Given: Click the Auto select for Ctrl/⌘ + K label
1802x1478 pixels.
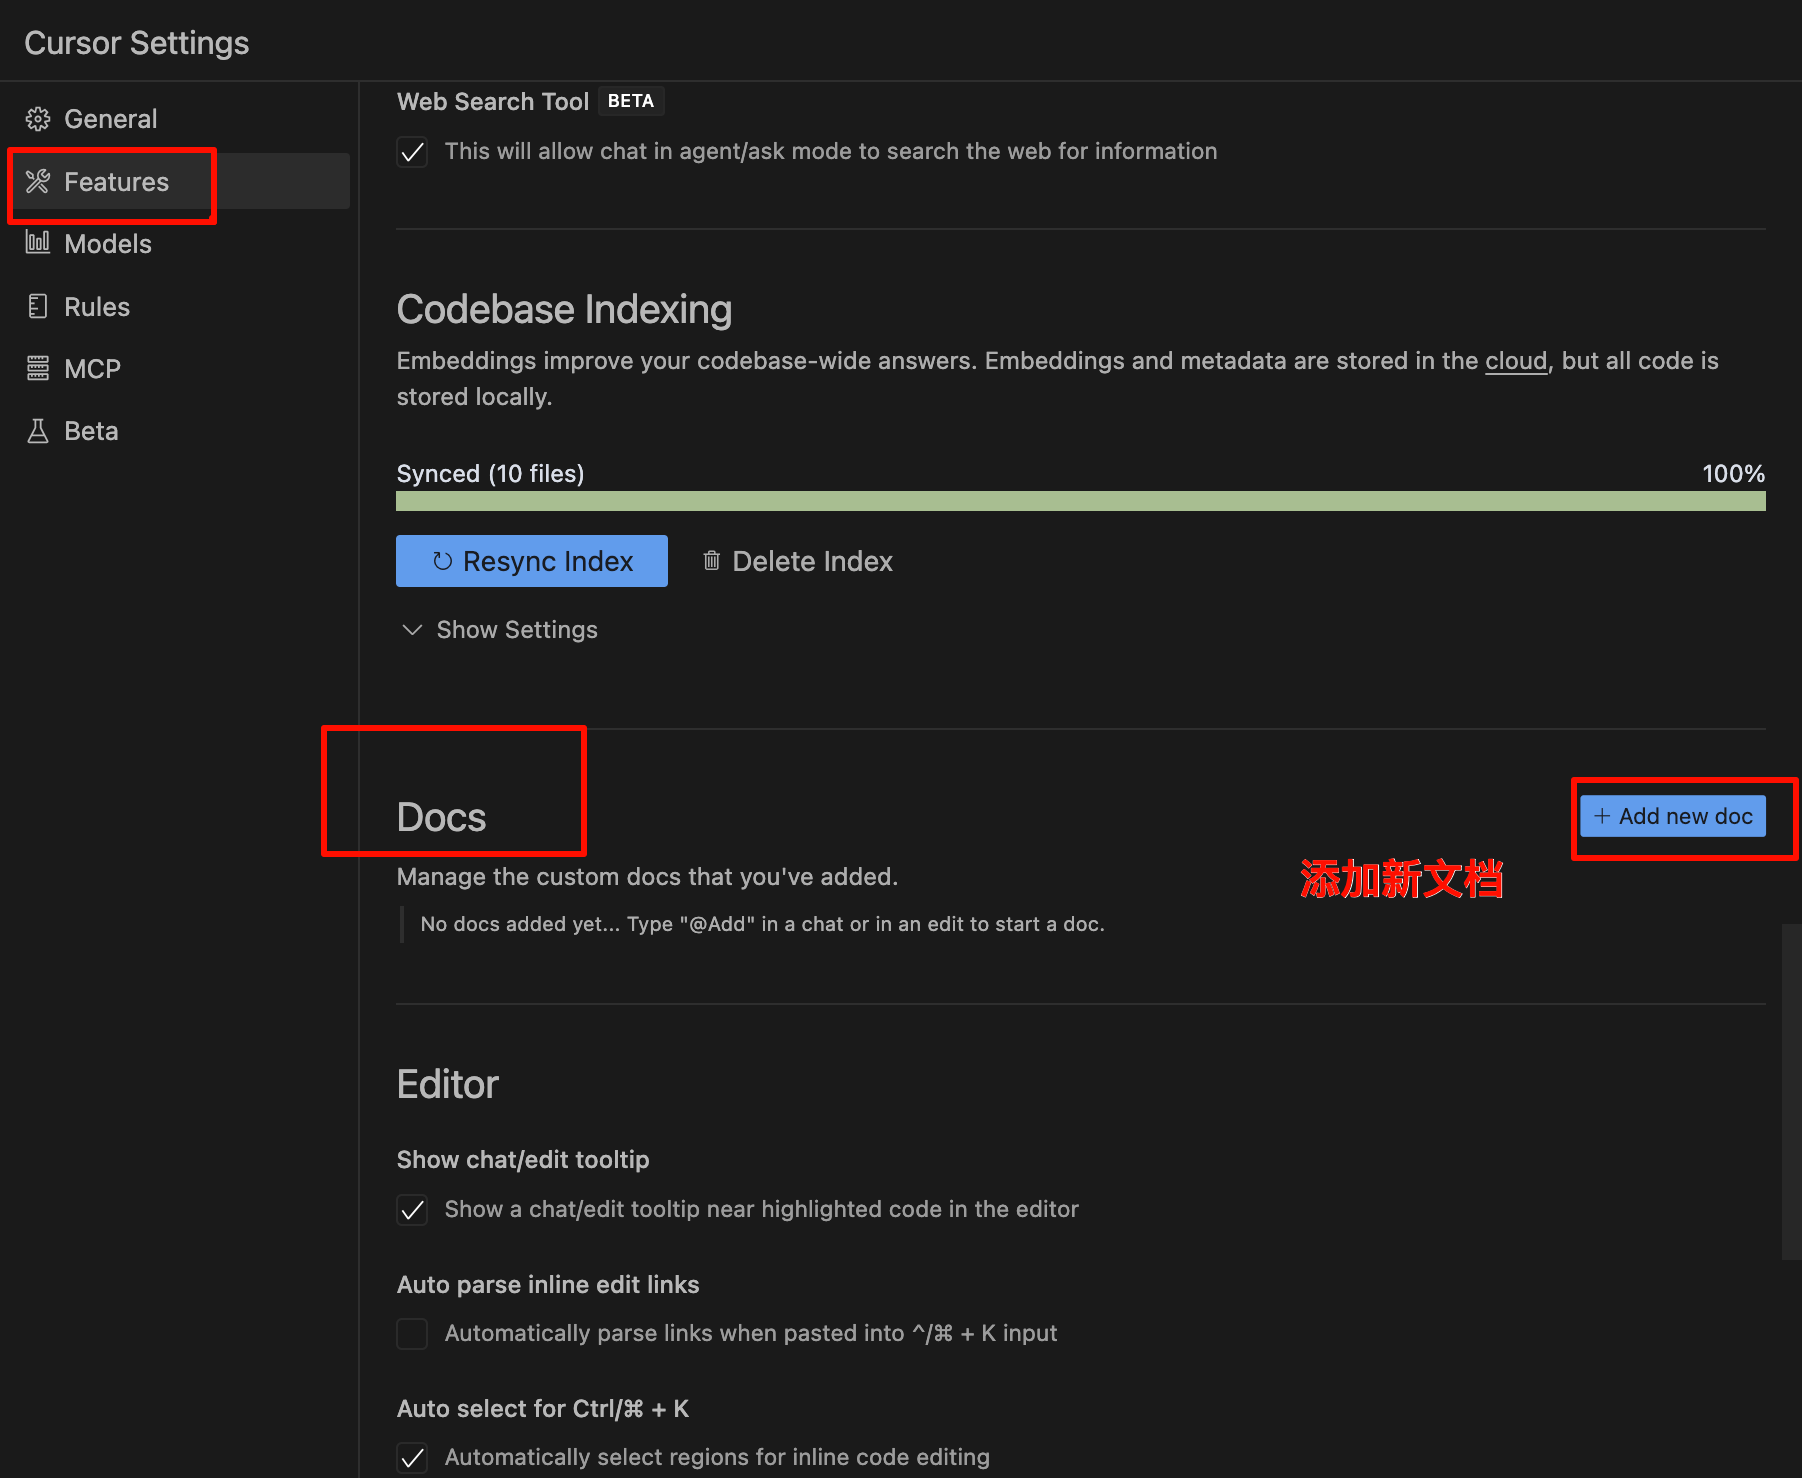Looking at the screenshot, I should 543,1409.
